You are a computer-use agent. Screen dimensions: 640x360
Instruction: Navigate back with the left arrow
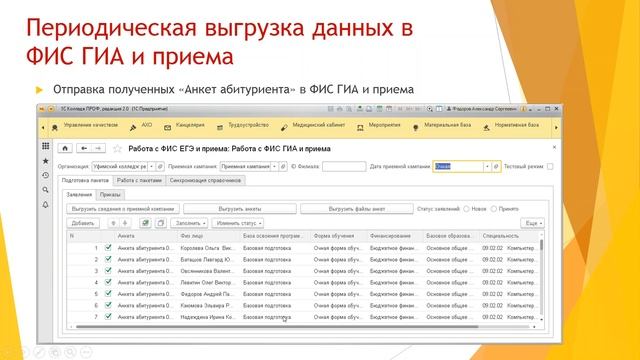[84, 148]
